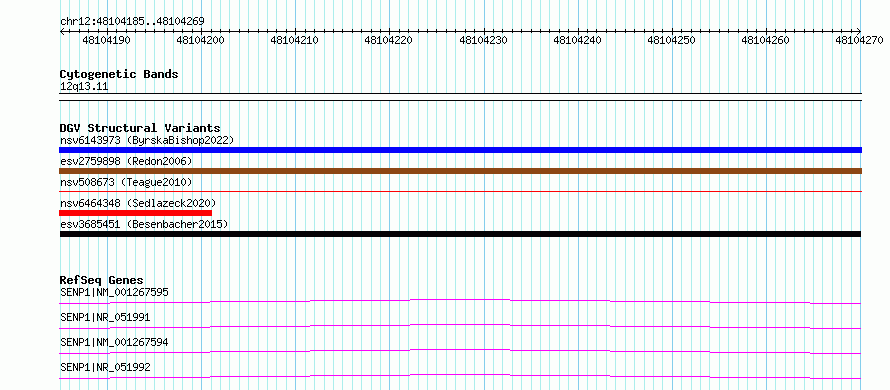Open the RefSeq Genes track heading
Viewport: 890px width, 390px height.
click(x=102, y=280)
